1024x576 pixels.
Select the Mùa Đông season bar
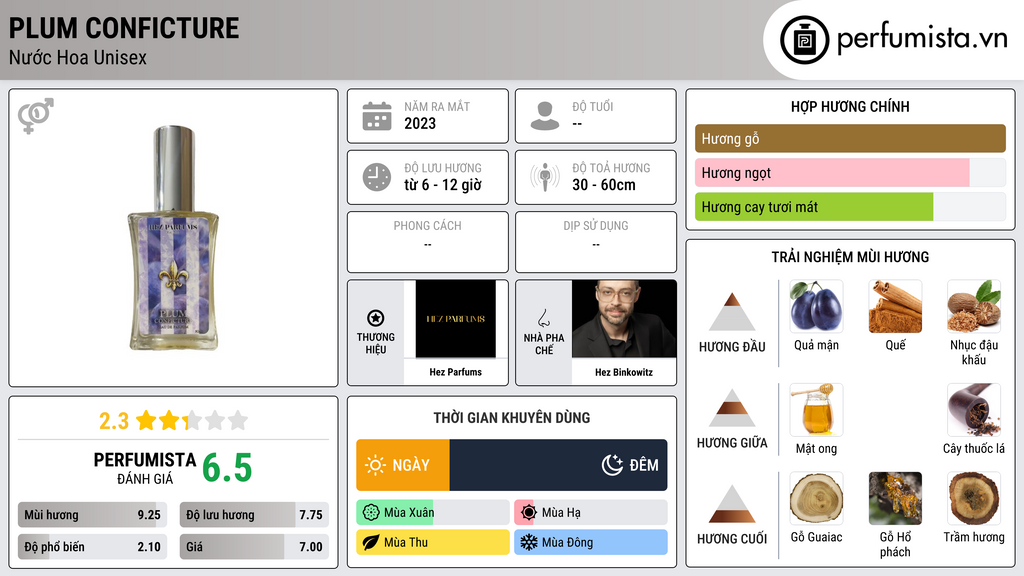[x=590, y=542]
